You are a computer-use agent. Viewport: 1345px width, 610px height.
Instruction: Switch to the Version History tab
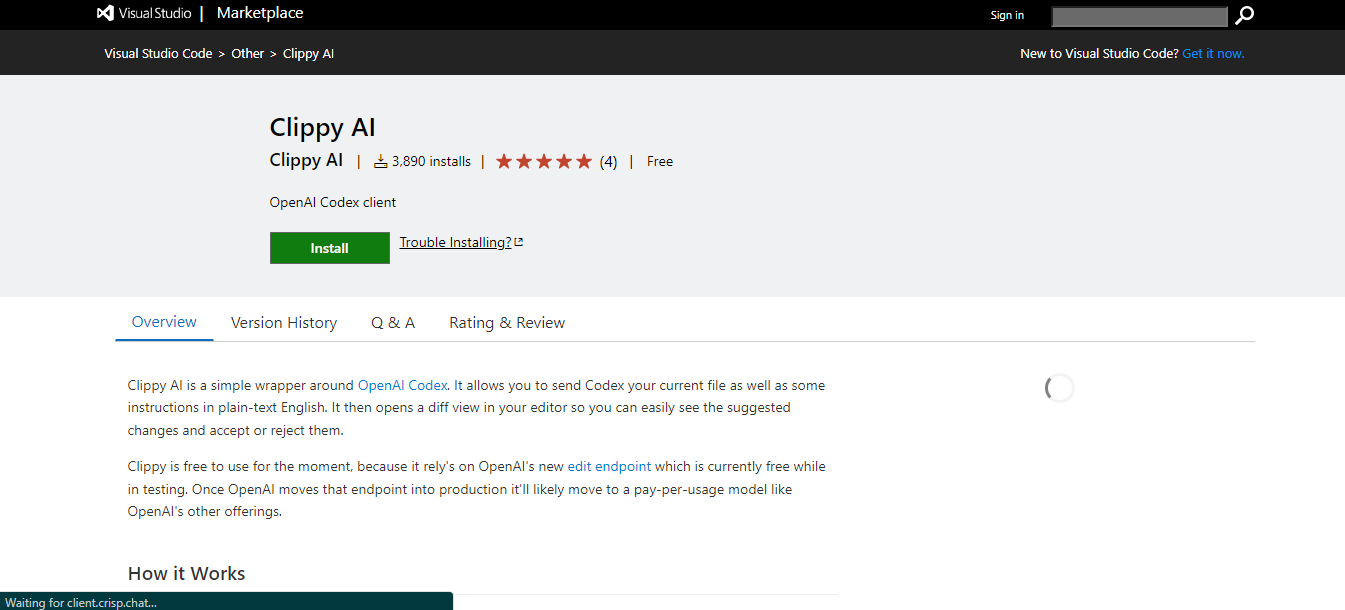click(283, 323)
